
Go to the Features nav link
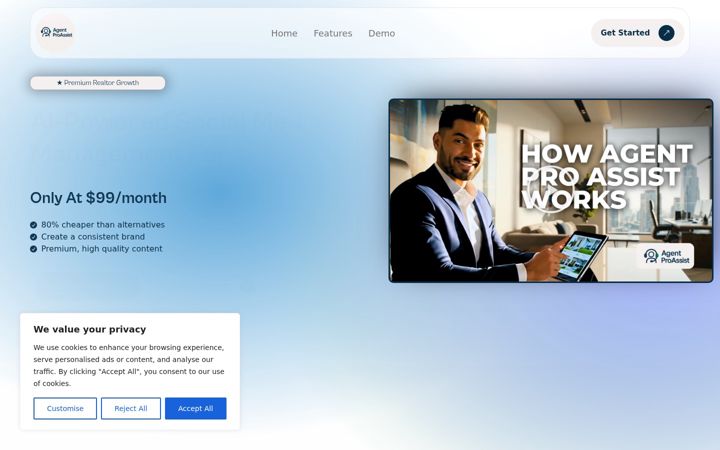point(333,34)
